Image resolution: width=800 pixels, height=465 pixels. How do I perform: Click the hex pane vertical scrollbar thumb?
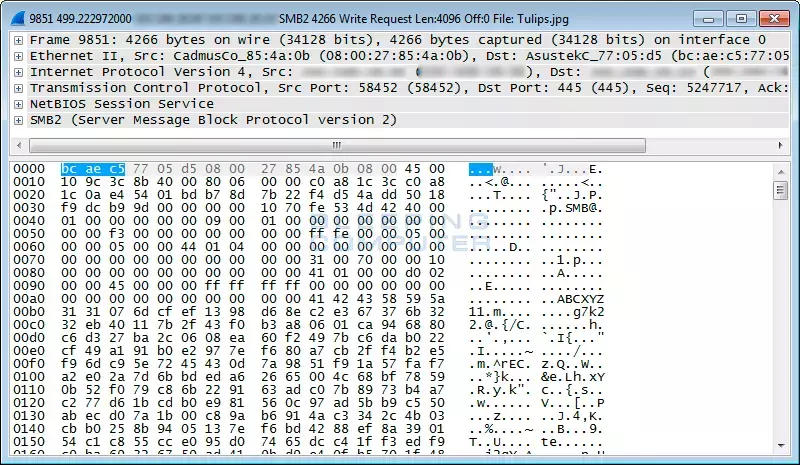point(781,191)
